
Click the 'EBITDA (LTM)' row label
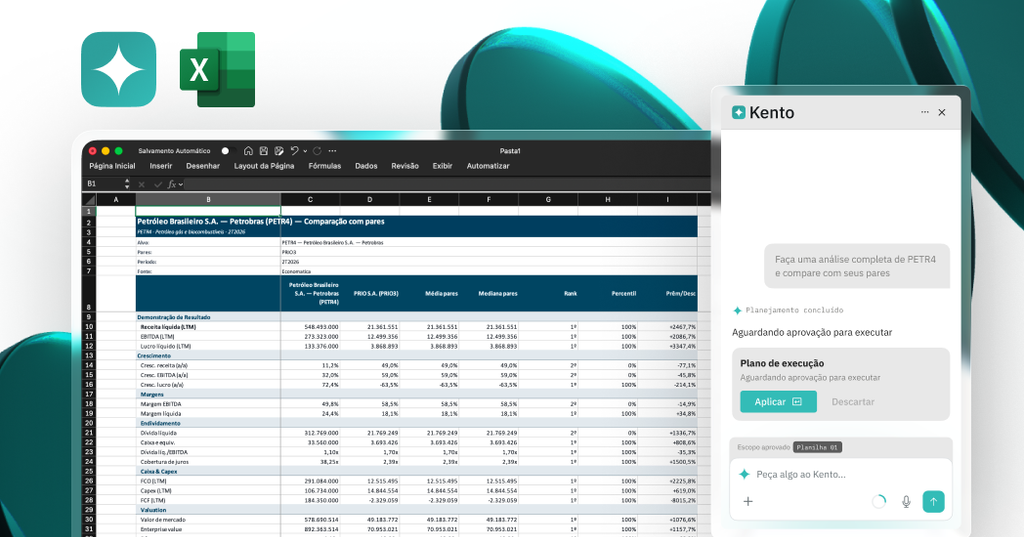coord(157,336)
